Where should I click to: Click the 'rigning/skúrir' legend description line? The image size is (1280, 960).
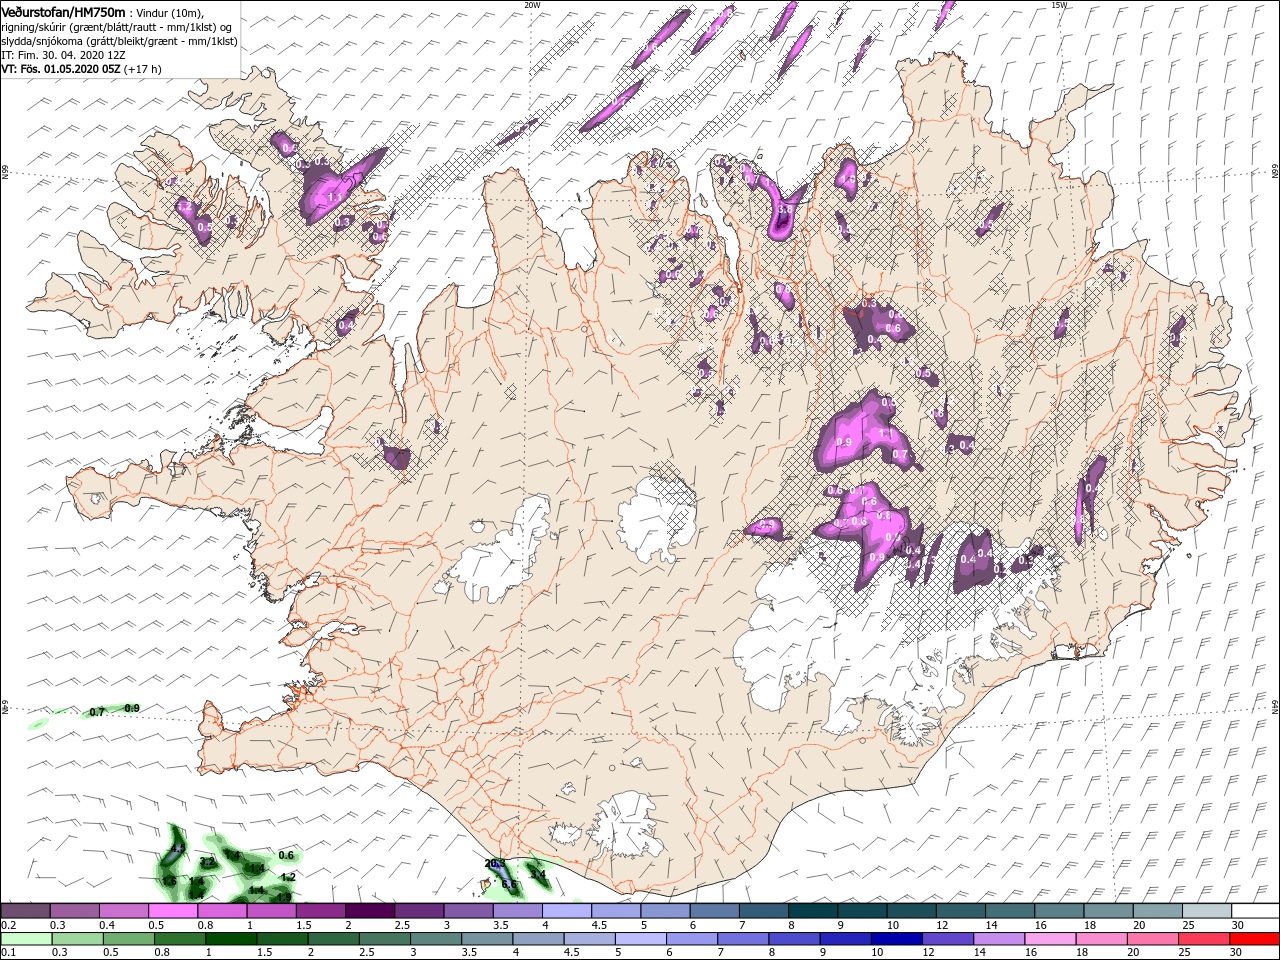click(x=117, y=26)
